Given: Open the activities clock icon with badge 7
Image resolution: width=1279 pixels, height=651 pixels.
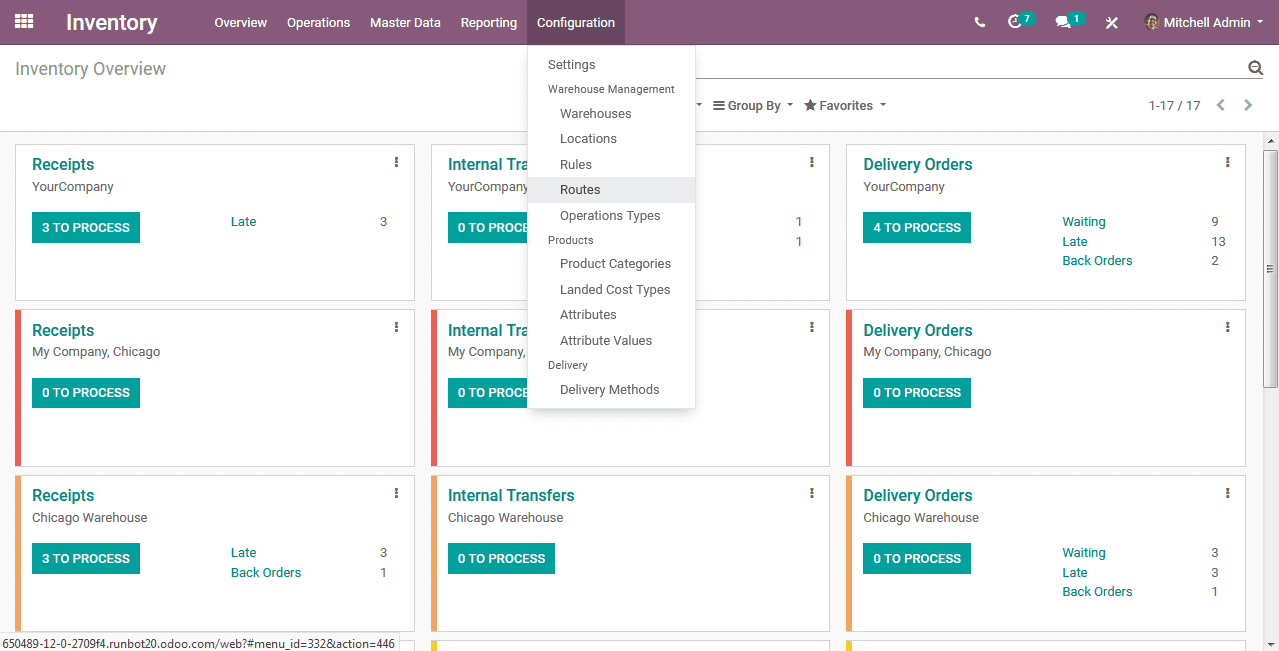Looking at the screenshot, I should [1016, 21].
